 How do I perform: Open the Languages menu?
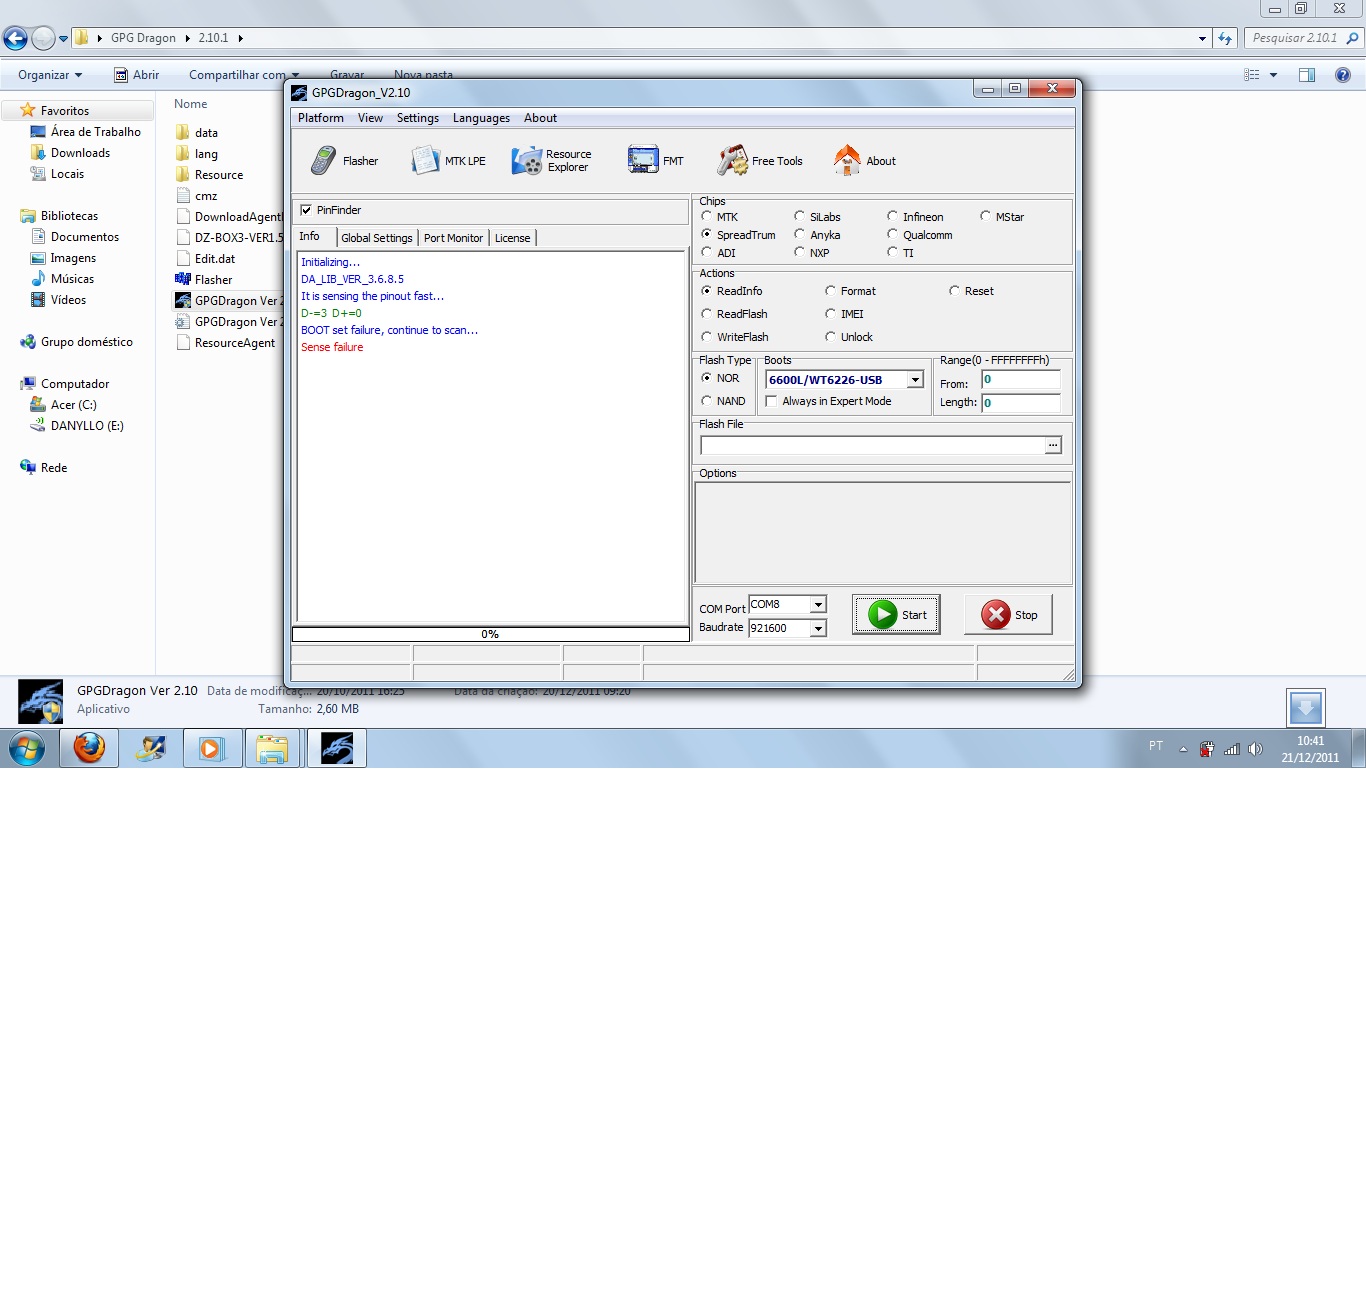coord(481,118)
